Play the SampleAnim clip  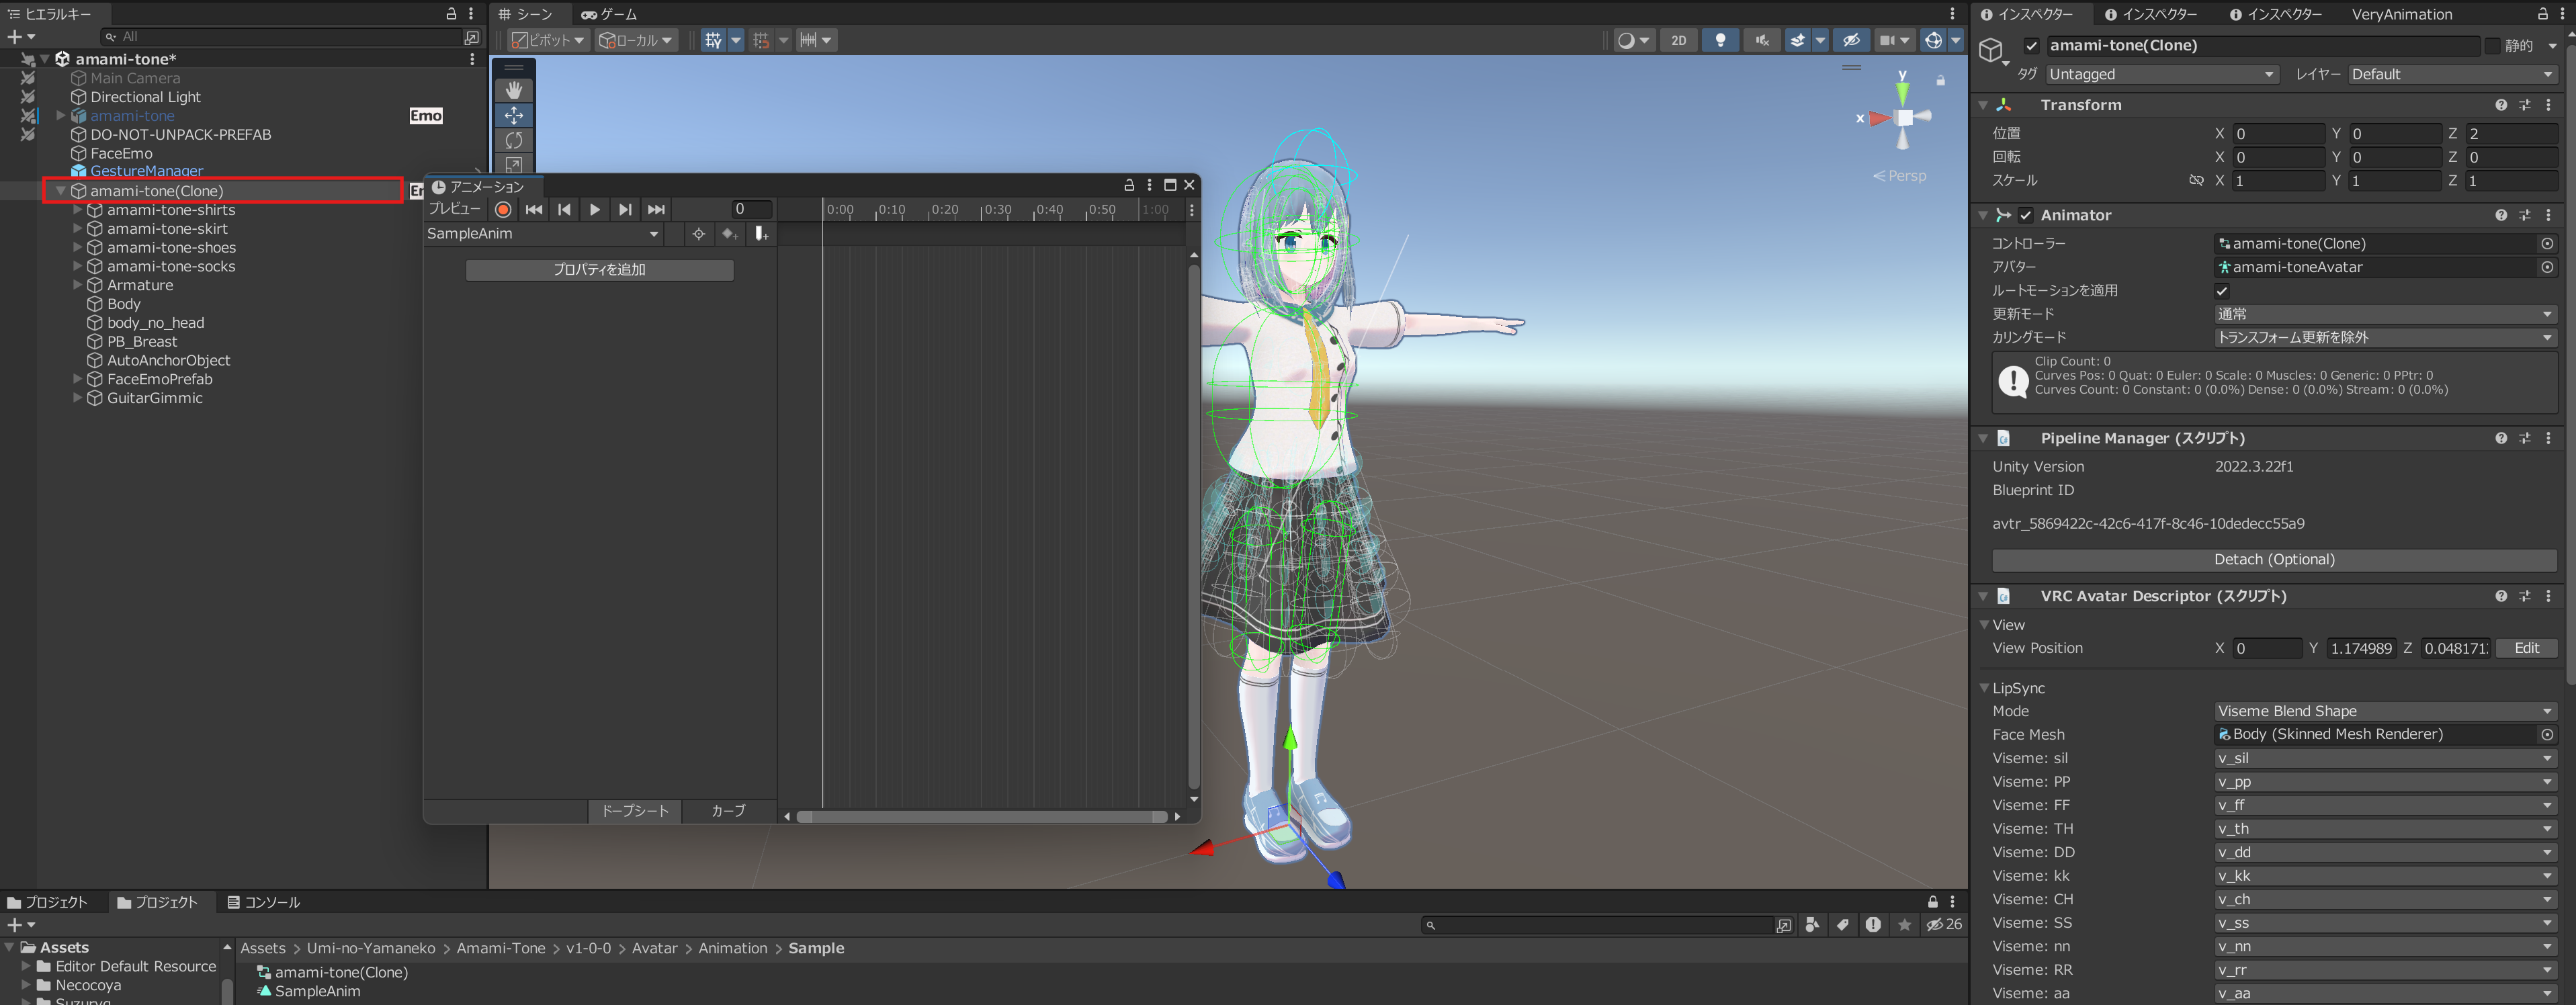(x=595, y=209)
